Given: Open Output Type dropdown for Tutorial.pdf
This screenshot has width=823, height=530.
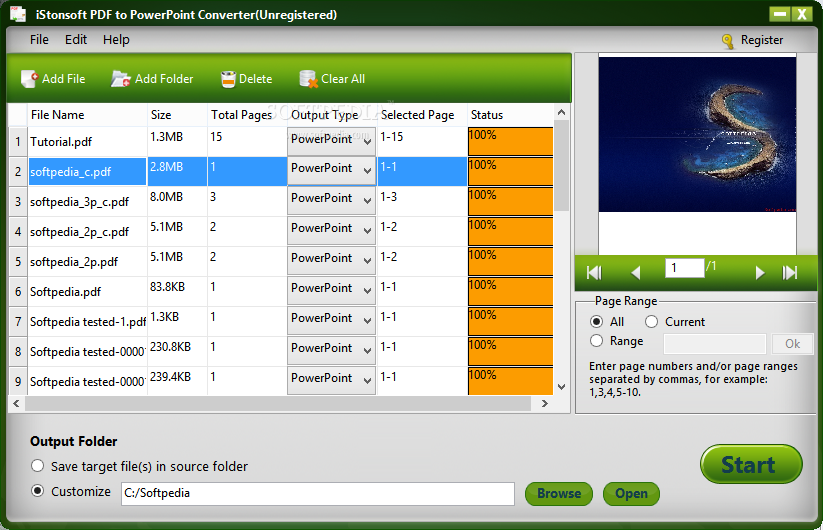Looking at the screenshot, I should pos(331,141).
